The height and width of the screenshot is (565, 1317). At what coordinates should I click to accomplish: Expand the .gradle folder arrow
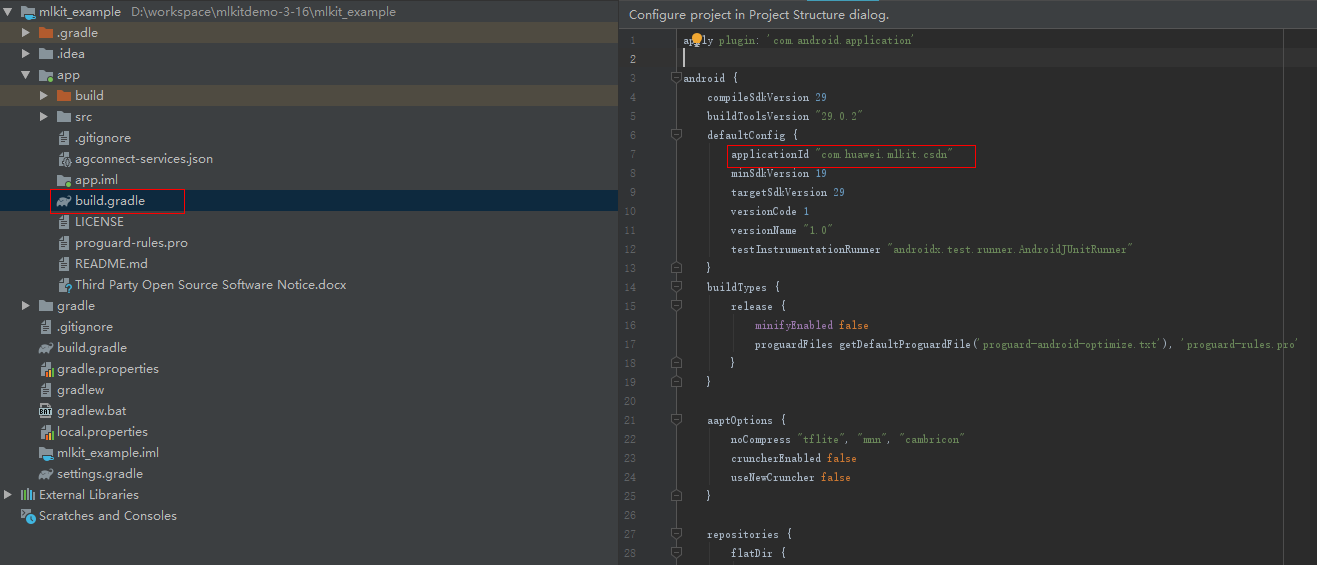pos(27,33)
